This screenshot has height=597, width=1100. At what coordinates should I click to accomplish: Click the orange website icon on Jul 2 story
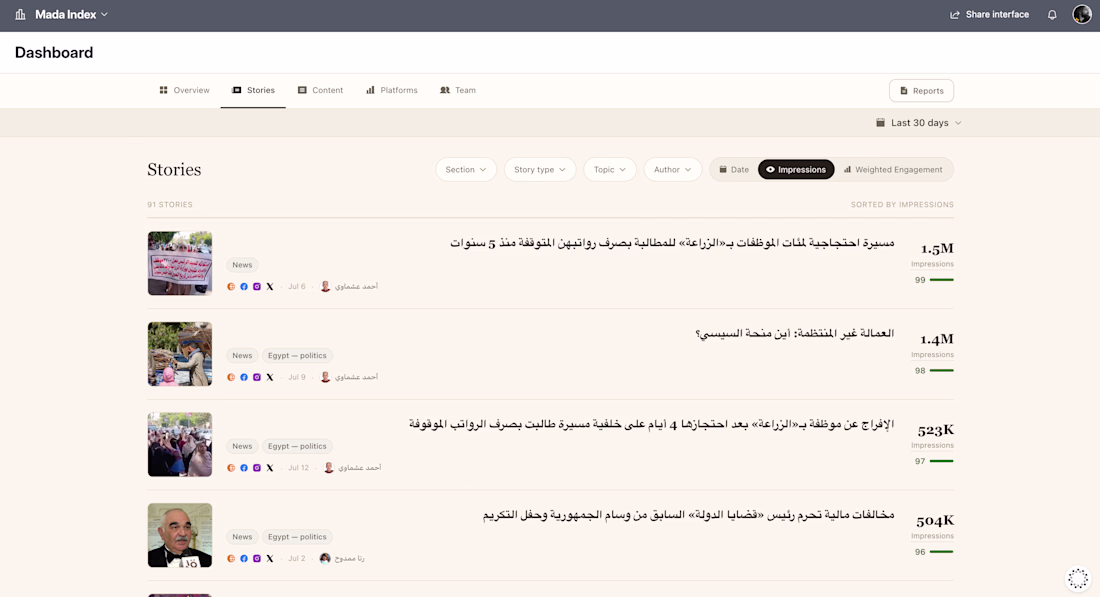tap(231, 558)
